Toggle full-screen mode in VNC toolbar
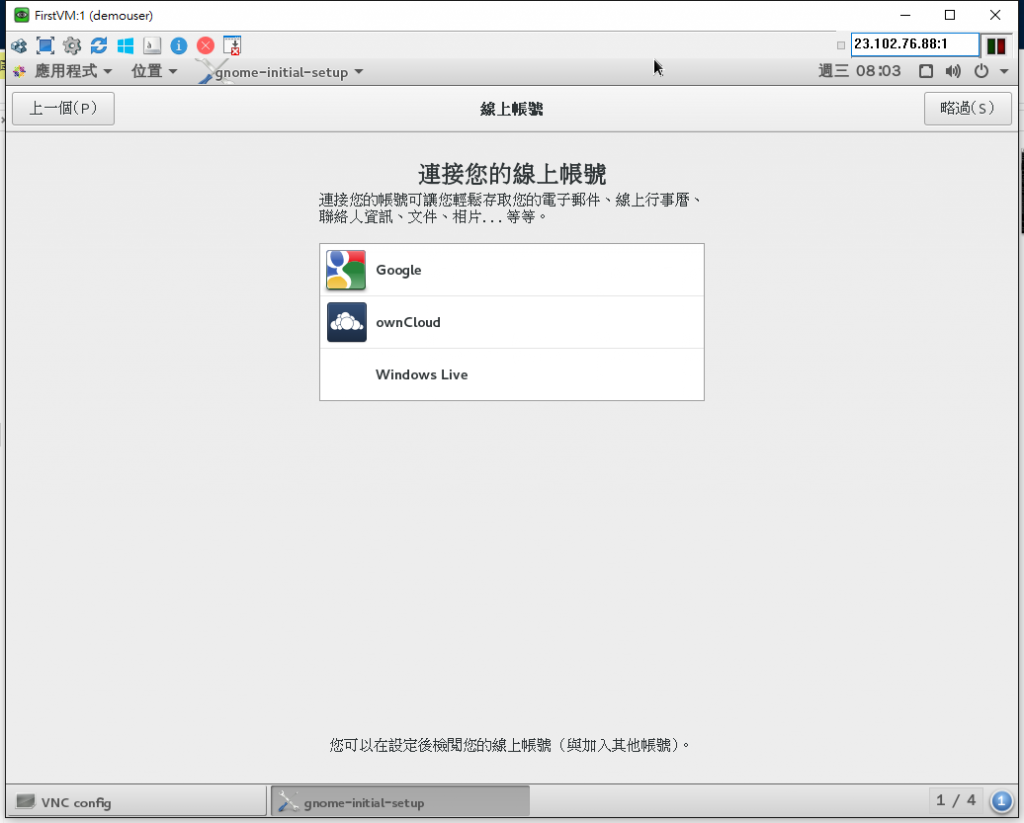 [45, 46]
